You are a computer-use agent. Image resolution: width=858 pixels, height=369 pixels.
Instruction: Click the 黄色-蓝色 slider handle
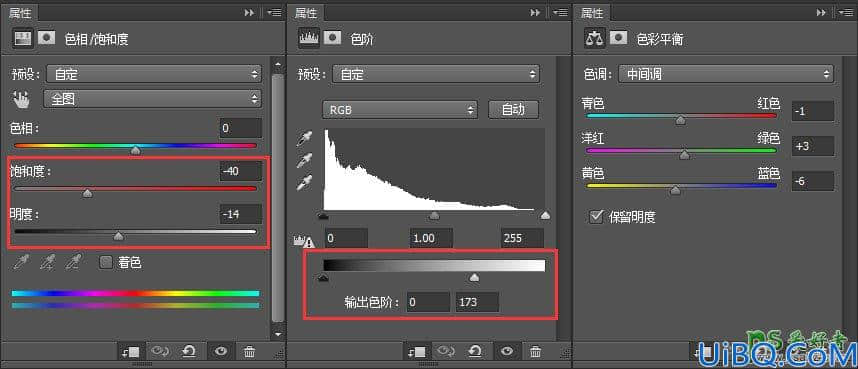(x=676, y=190)
